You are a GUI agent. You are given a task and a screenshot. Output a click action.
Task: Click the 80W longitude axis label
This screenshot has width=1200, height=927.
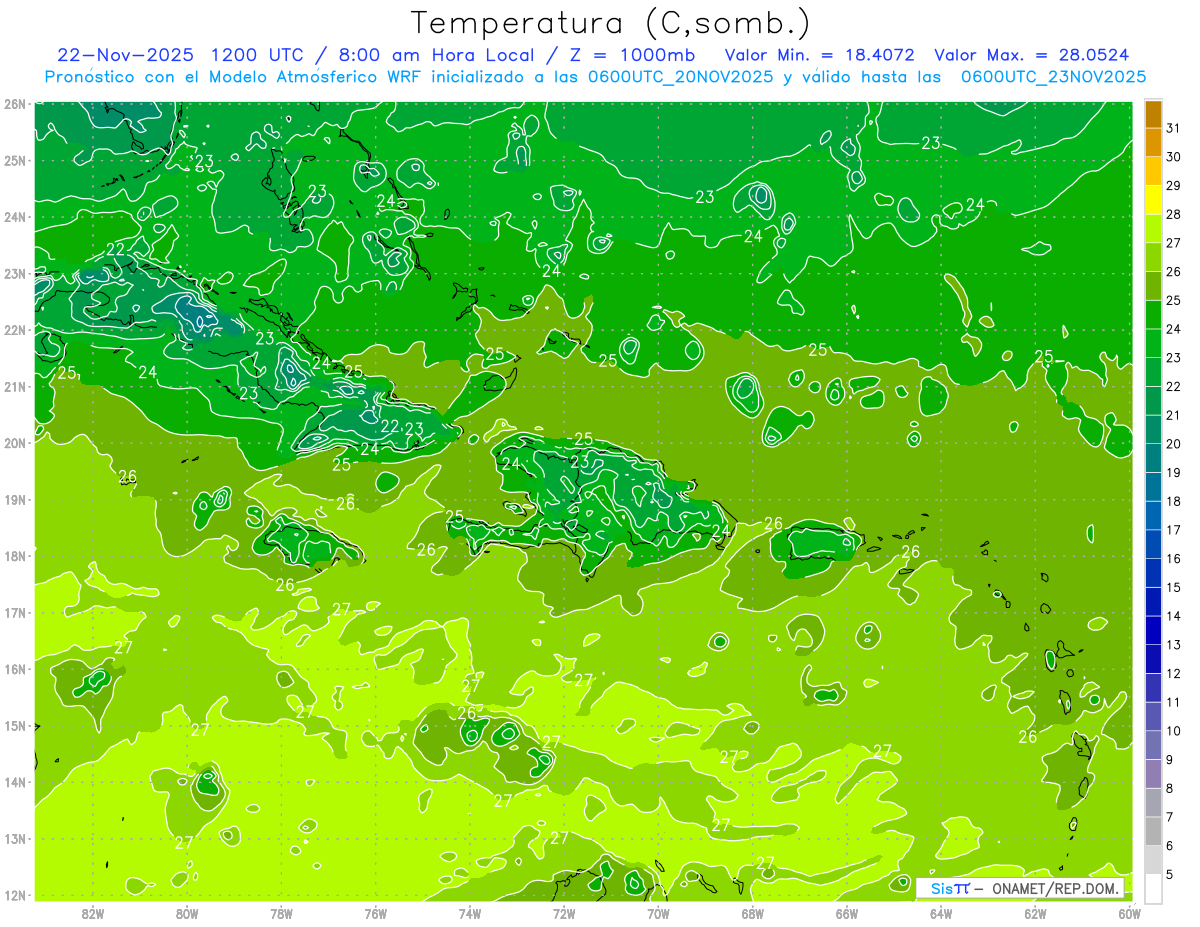tap(187, 913)
